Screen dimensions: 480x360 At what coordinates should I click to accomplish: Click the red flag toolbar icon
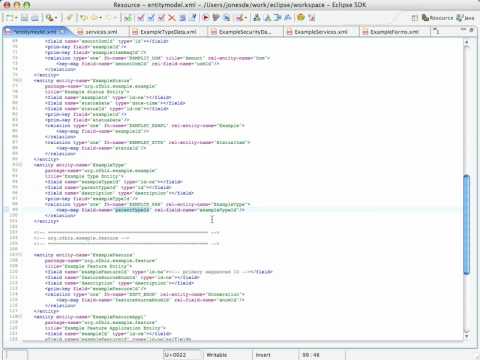(206, 18)
